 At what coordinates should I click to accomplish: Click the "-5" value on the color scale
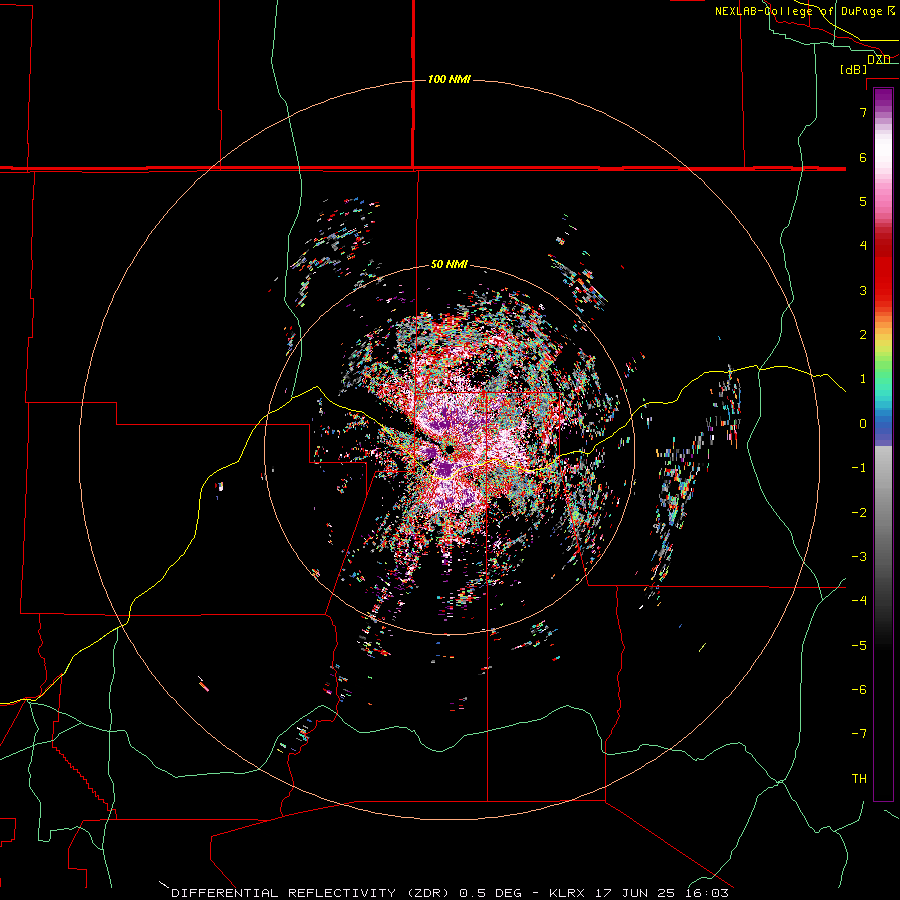pyautogui.click(x=859, y=646)
